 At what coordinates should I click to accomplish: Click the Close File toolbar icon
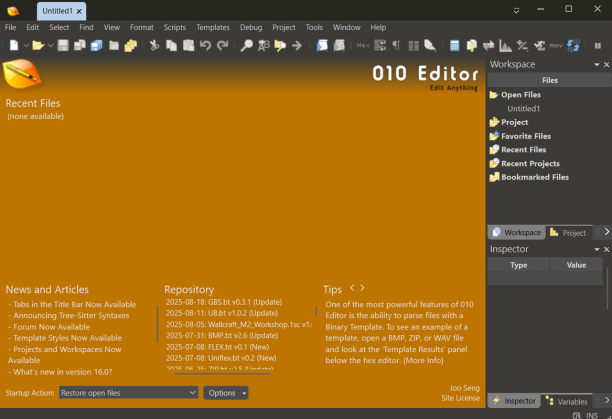pos(114,46)
